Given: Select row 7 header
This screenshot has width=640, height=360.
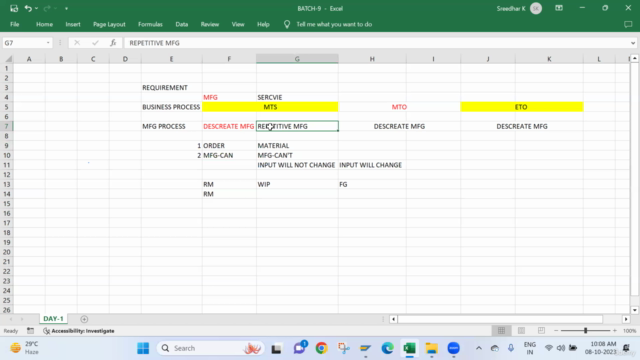Looking at the screenshot, I should (x=7, y=126).
